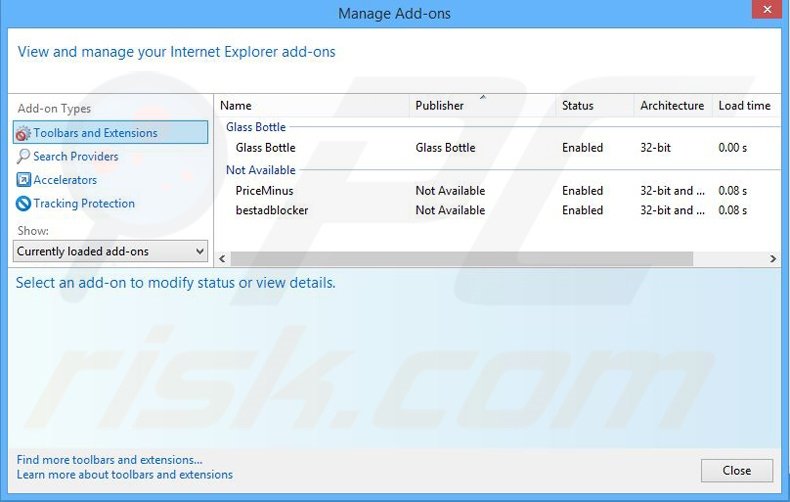Open the Currently loaded add-ons dropdown

tap(110, 252)
